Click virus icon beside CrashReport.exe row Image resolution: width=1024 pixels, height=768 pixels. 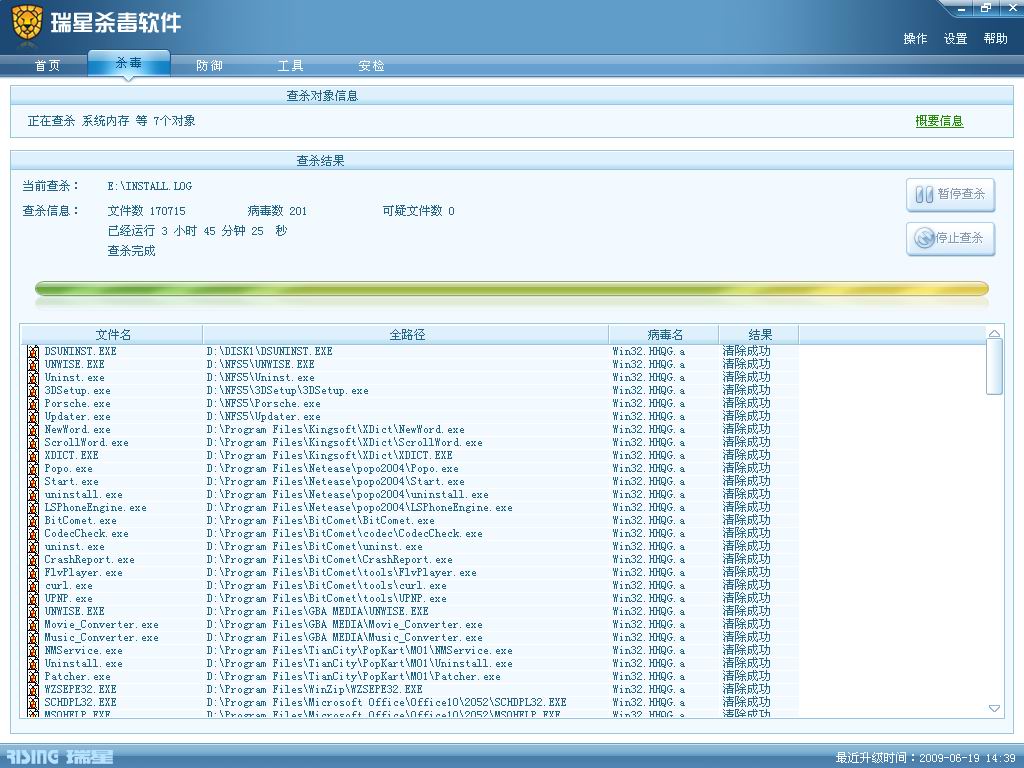tap(33, 560)
